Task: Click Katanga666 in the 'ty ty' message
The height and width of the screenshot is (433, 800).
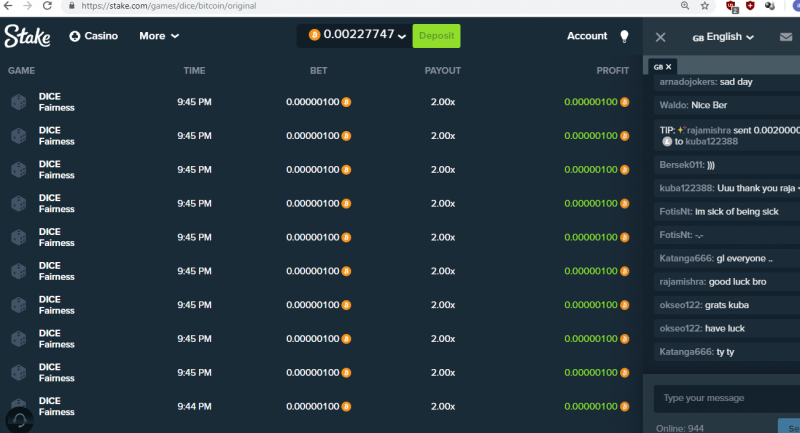Action: coord(686,352)
